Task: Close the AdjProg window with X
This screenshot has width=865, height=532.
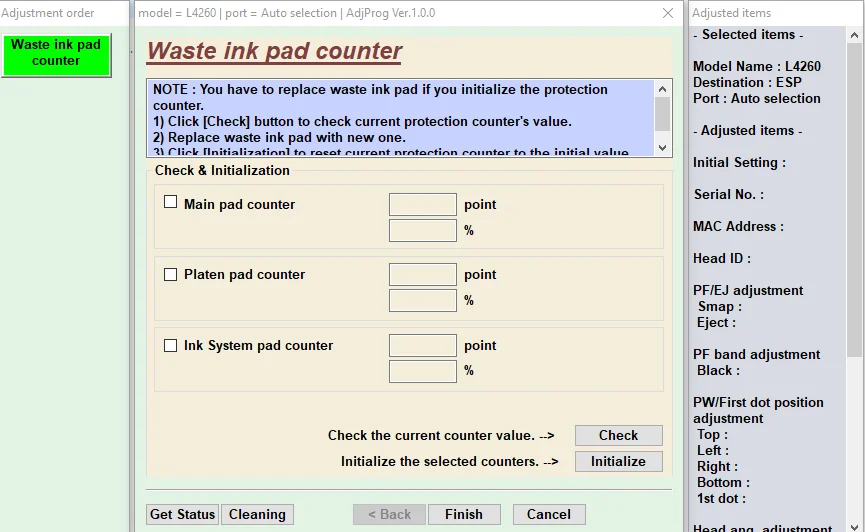Action: [x=668, y=13]
